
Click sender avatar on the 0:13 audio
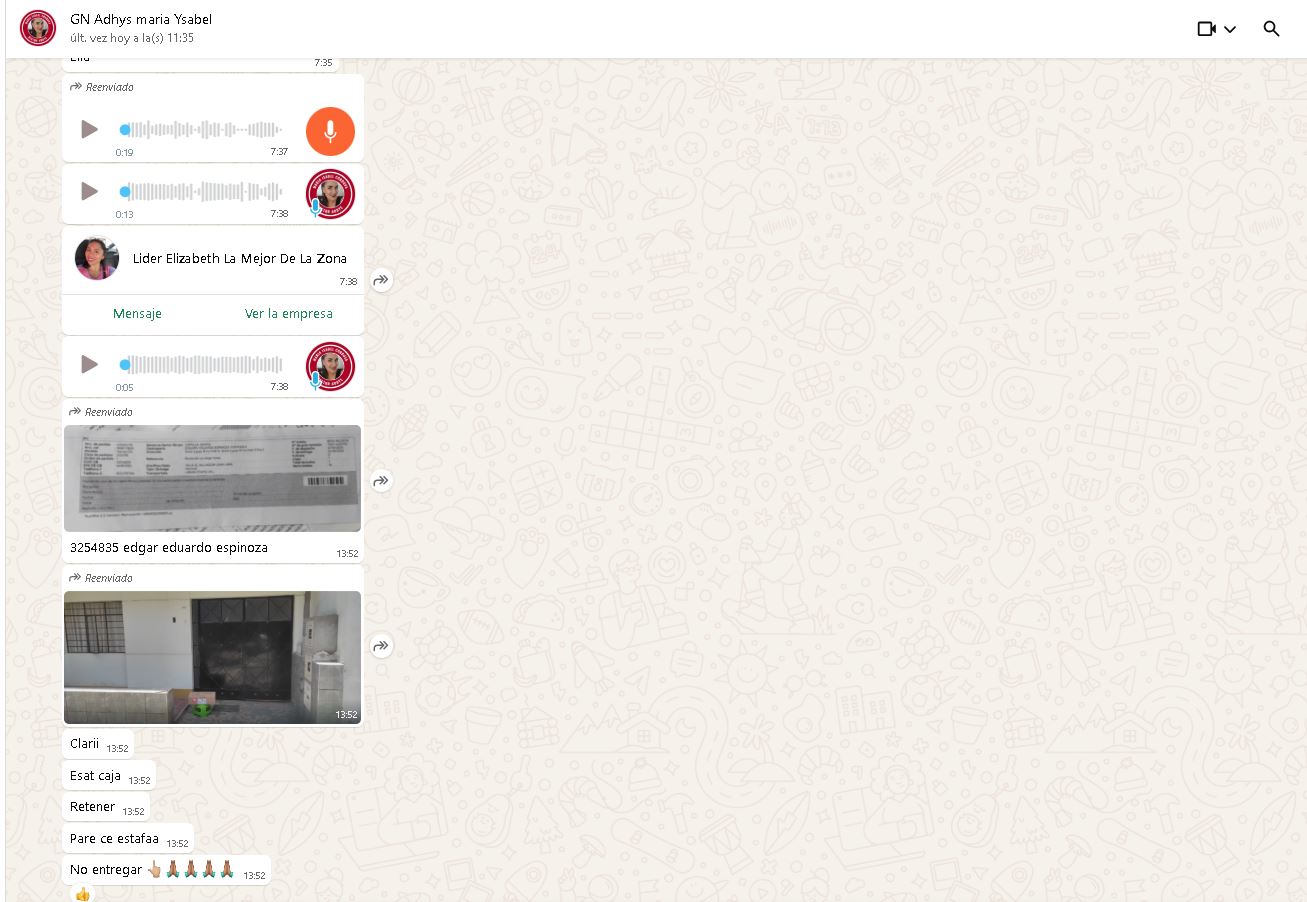click(330, 194)
